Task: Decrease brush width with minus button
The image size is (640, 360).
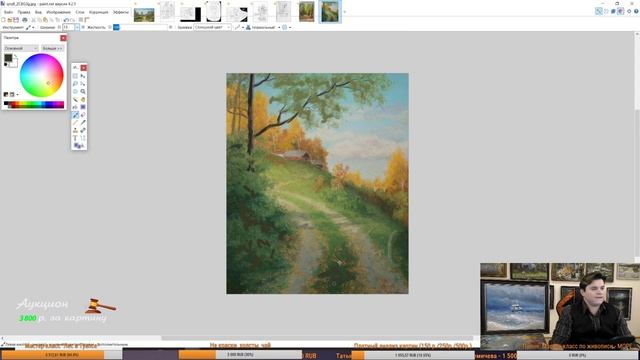Action: point(59,27)
